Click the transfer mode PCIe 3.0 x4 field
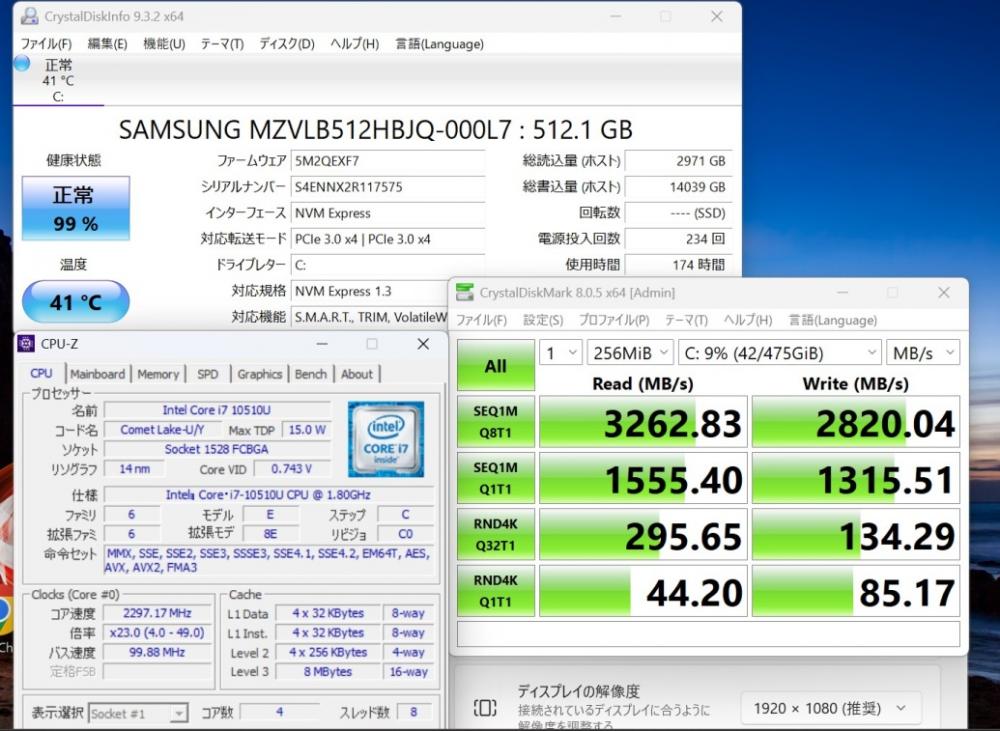 pos(388,239)
